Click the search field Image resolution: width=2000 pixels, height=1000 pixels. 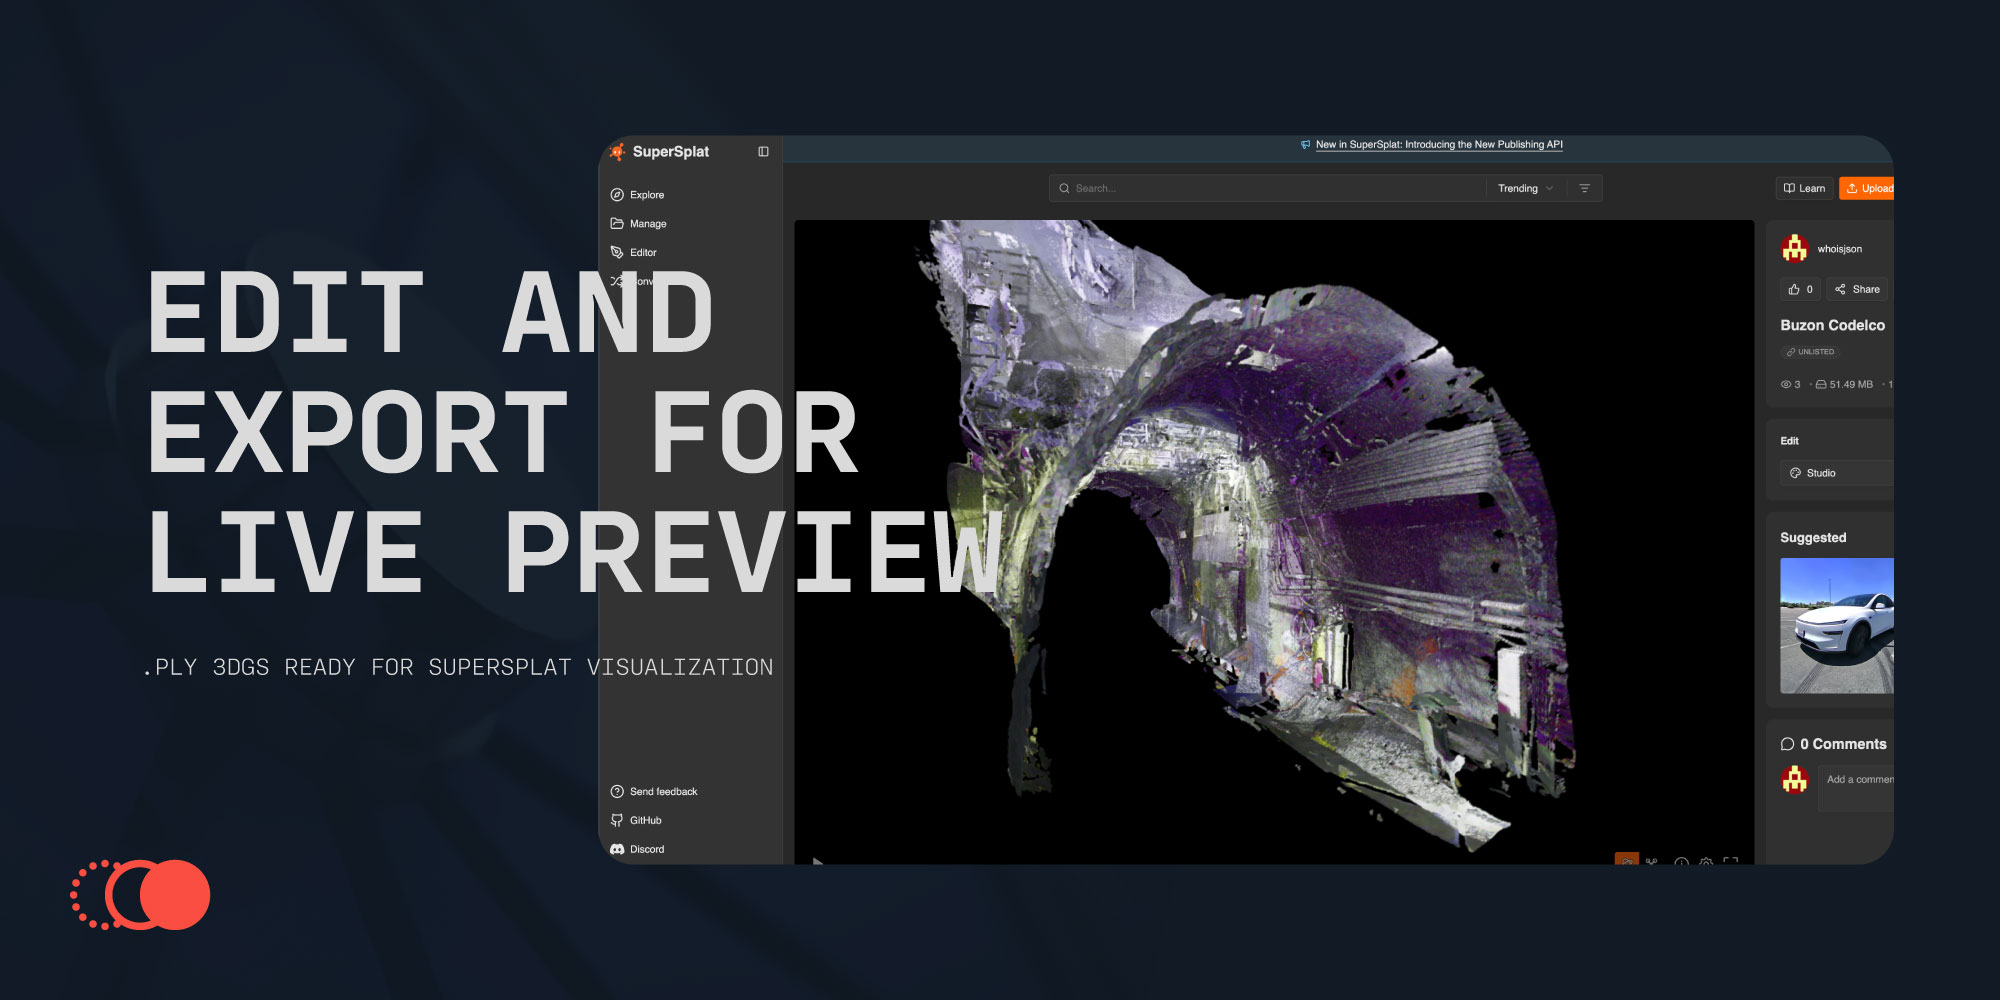(1267, 188)
